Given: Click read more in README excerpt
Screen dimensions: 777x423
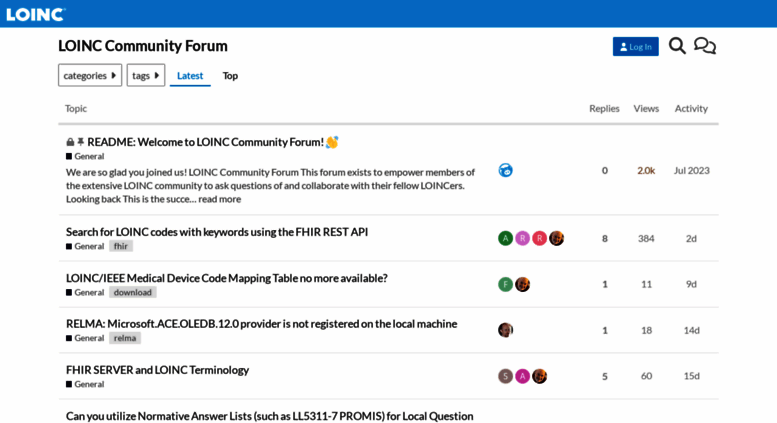Looking at the screenshot, I should pyautogui.click(x=220, y=199).
